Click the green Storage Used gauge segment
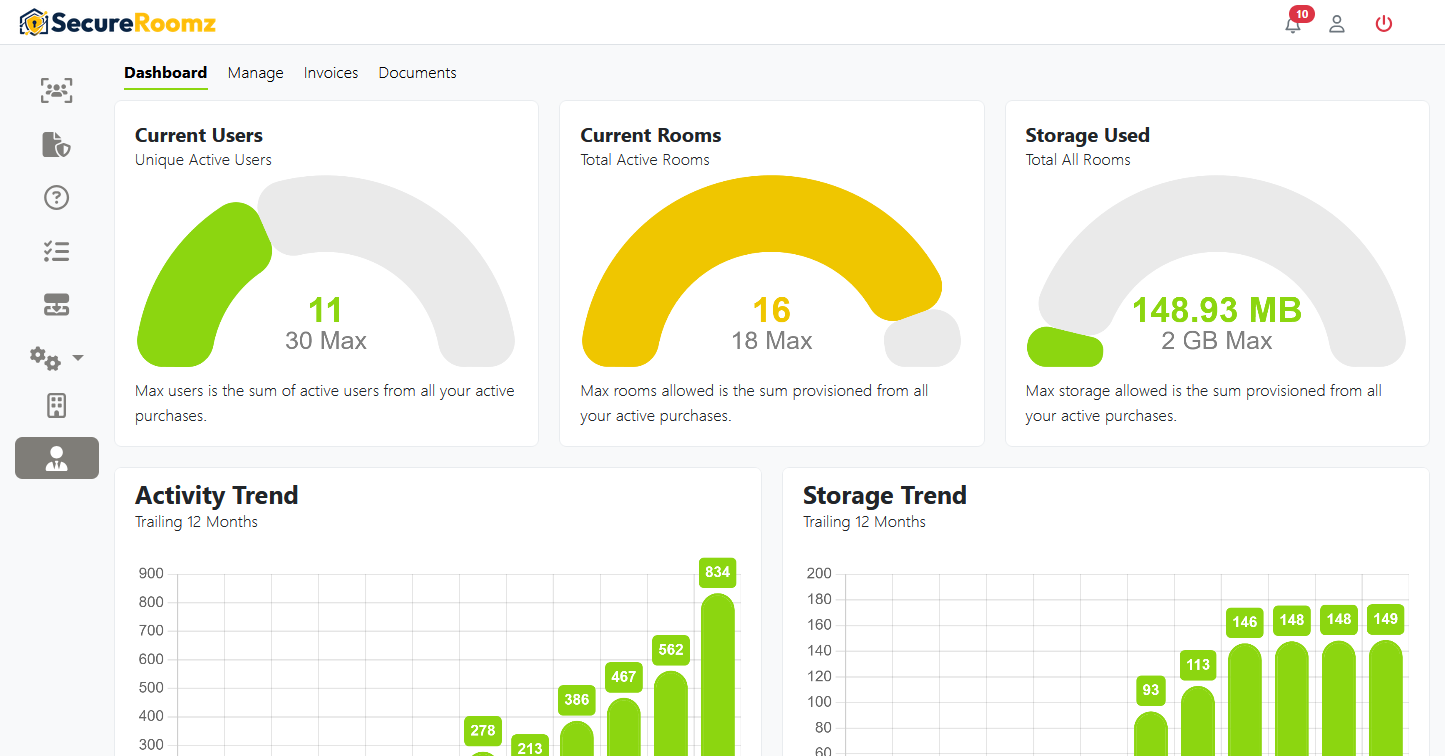Viewport: 1445px width, 756px height. pos(1065,346)
